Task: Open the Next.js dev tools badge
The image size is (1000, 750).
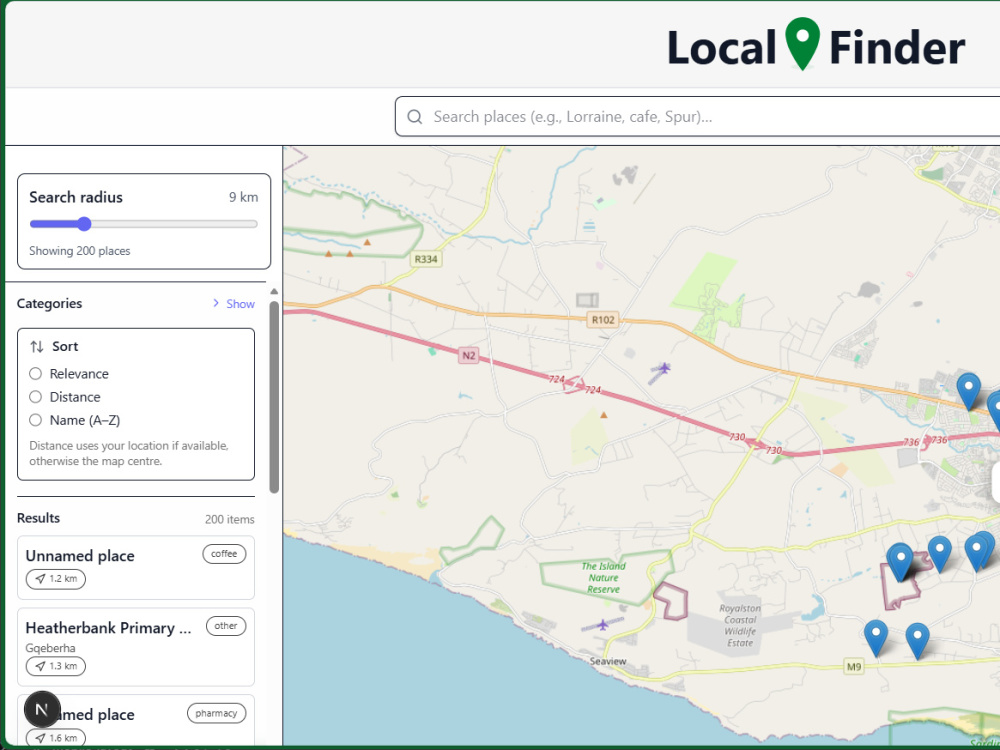Action: (42, 709)
